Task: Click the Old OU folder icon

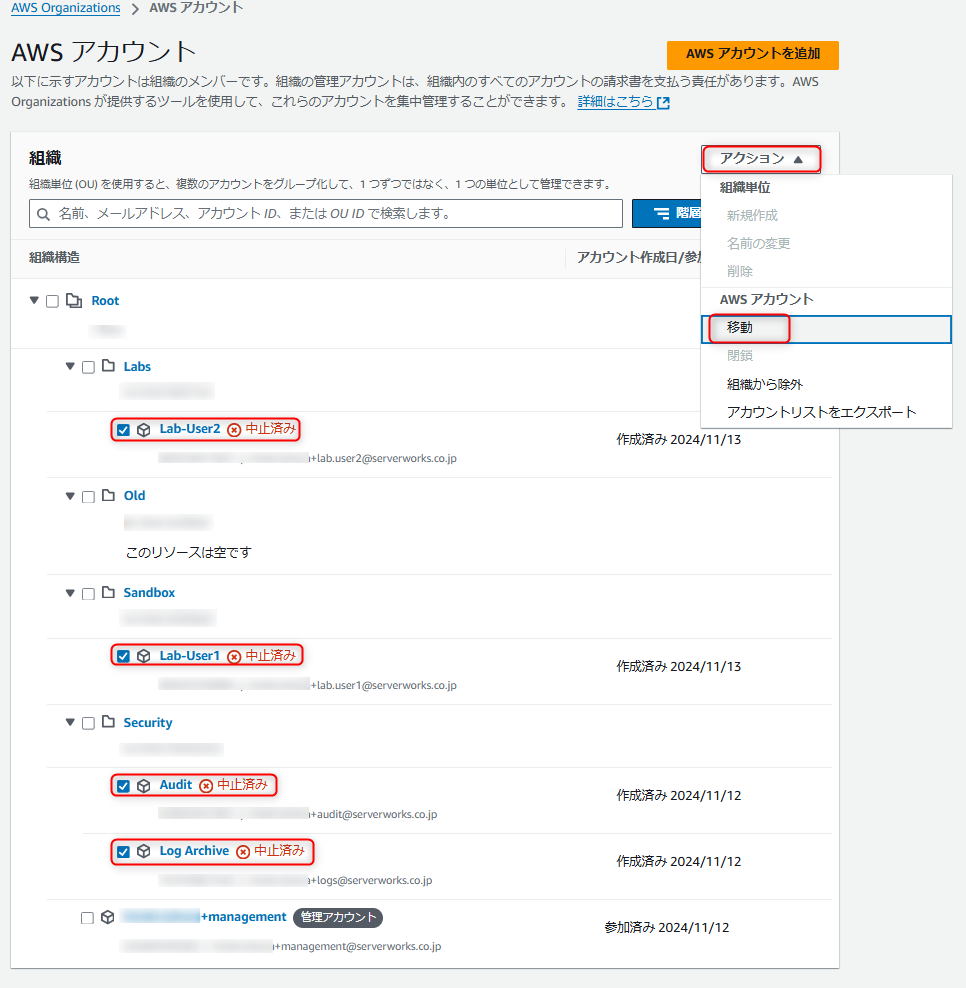Action: point(108,495)
